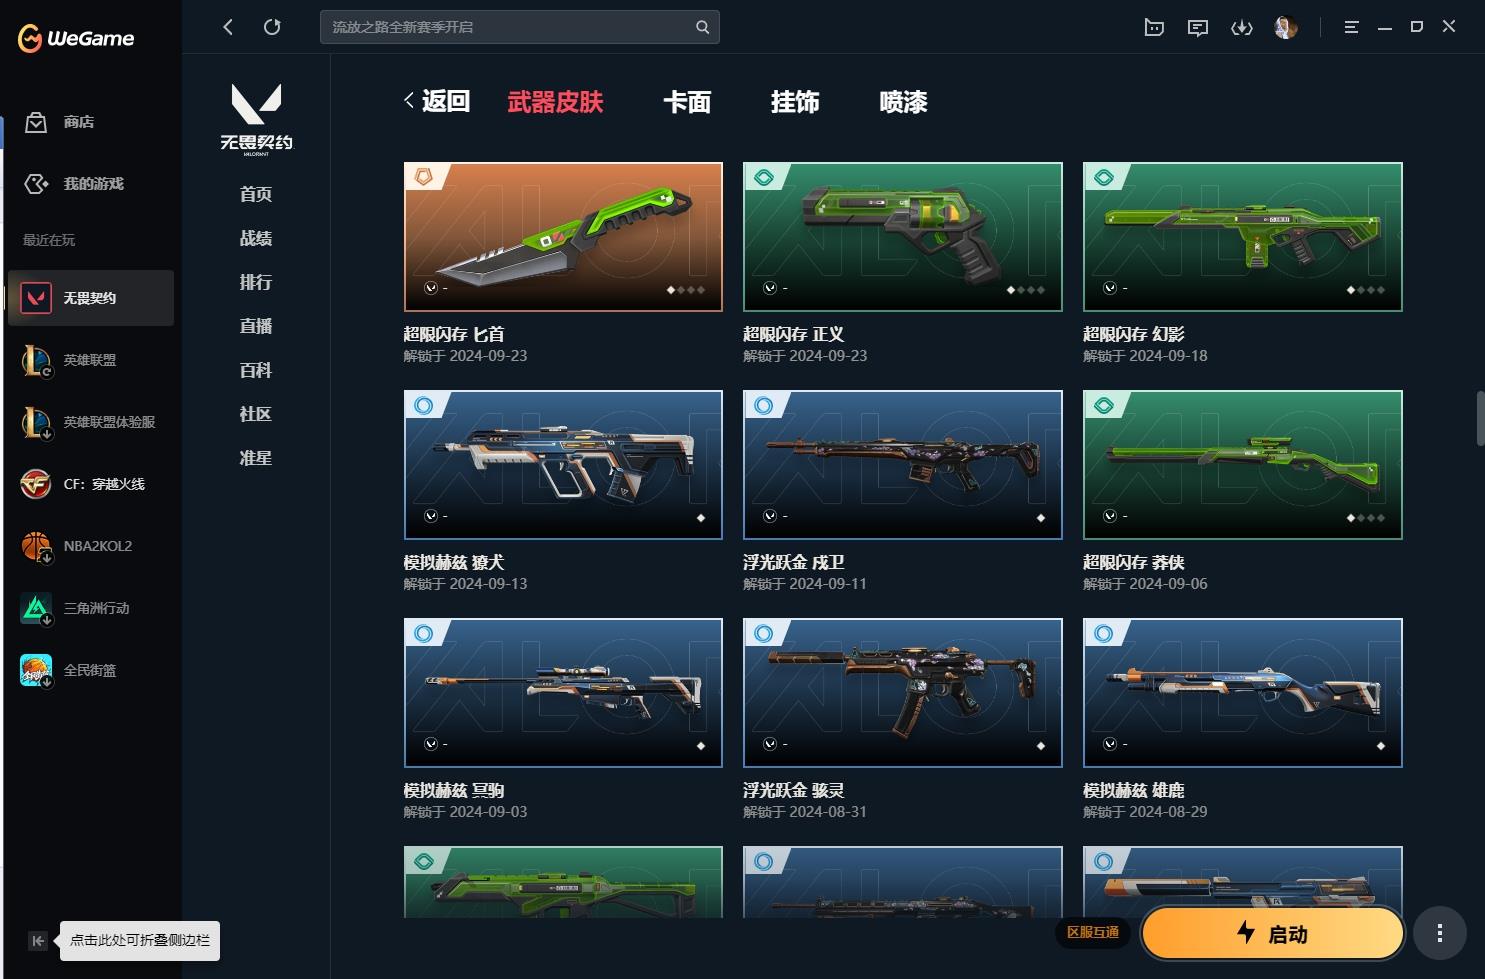
Task: Open the messages icon in the top bar
Action: (x=1198, y=27)
